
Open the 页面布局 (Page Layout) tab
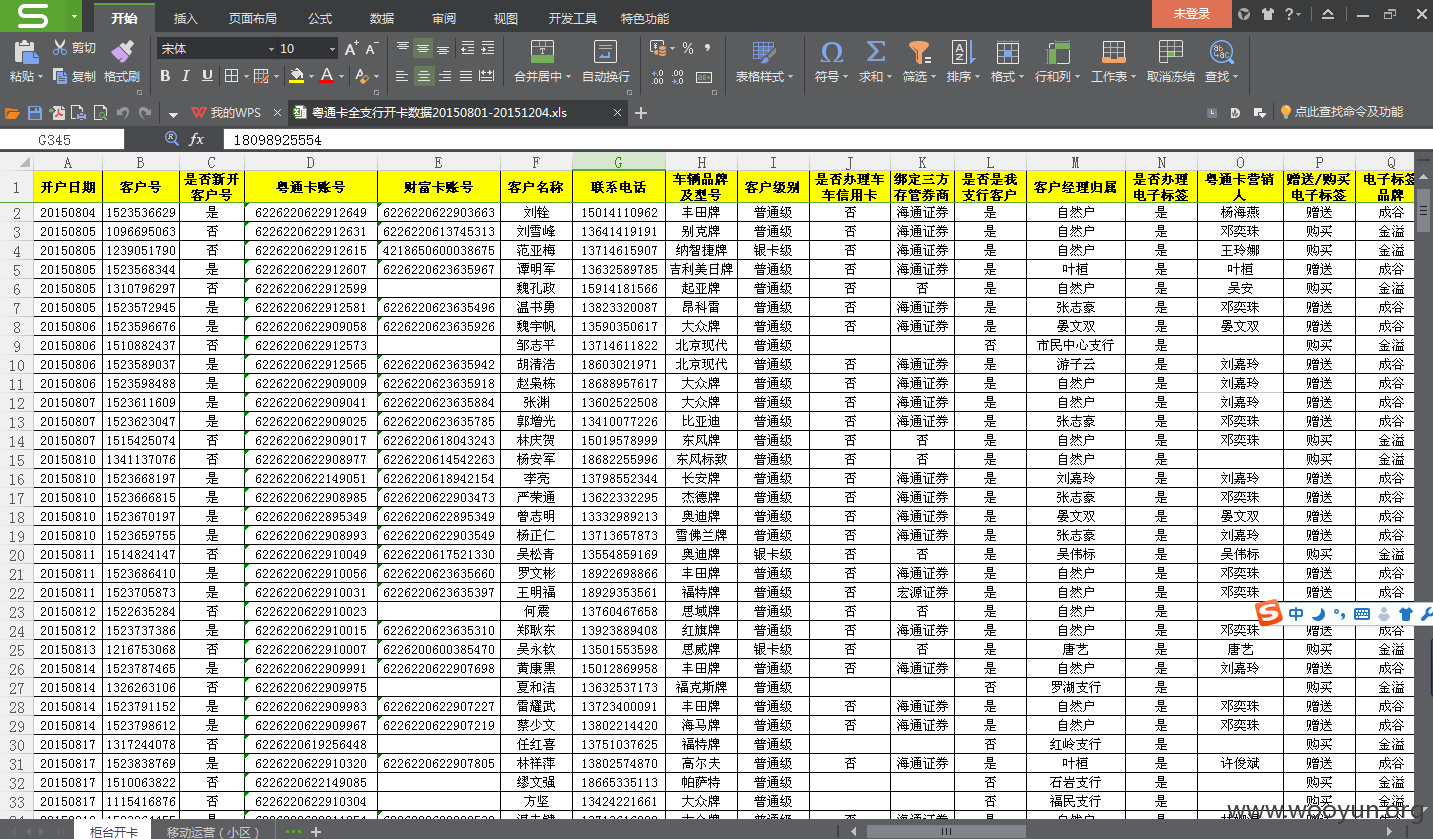(x=252, y=18)
